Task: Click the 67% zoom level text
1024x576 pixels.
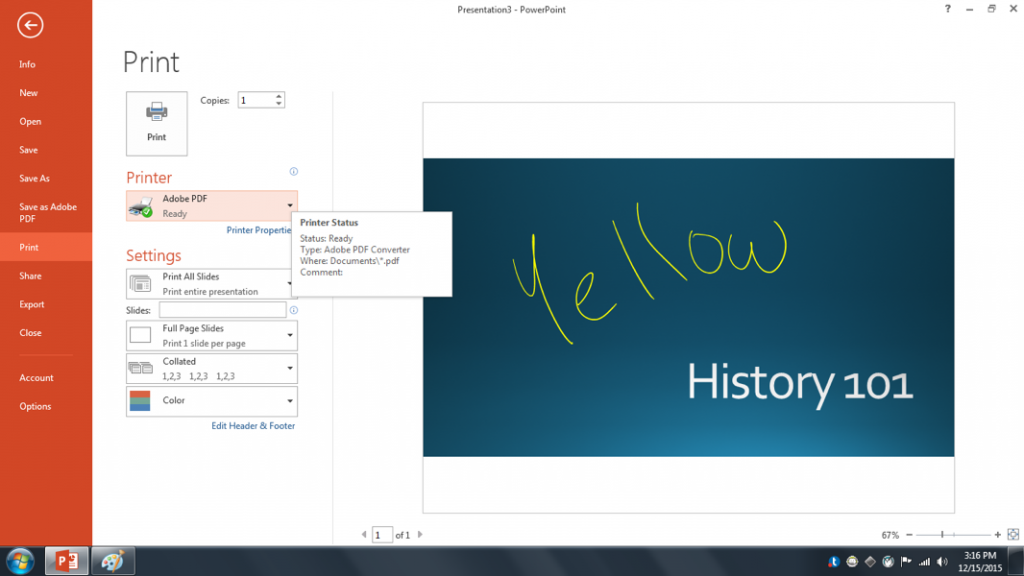Action: coord(889,535)
